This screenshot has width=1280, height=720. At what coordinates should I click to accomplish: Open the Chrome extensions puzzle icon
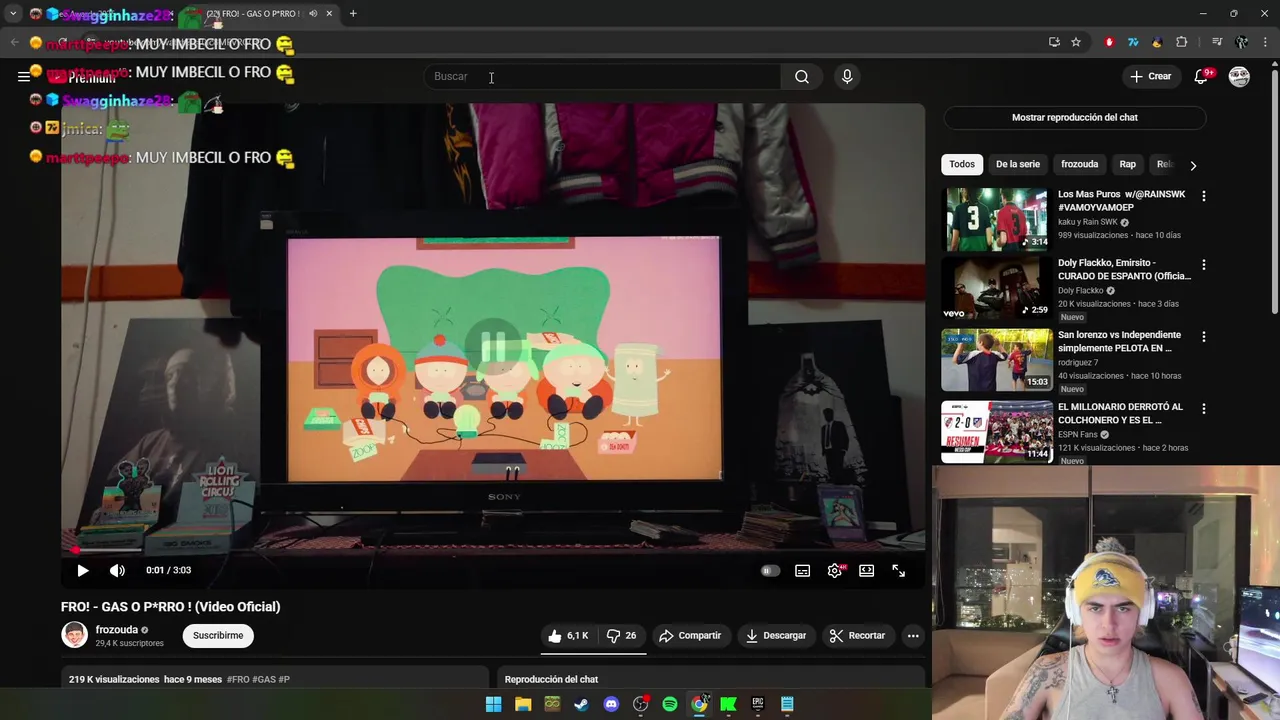1181,42
